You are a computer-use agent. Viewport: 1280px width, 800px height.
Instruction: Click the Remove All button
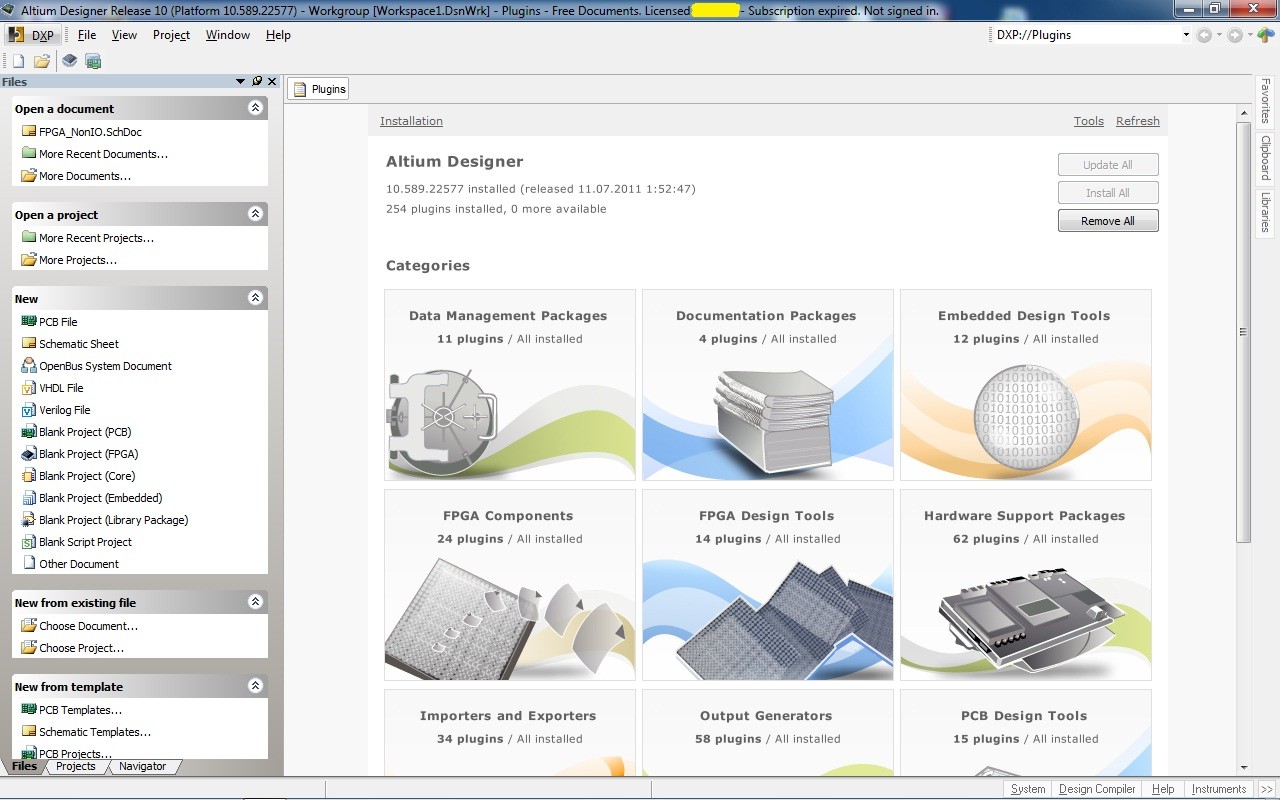1108,221
